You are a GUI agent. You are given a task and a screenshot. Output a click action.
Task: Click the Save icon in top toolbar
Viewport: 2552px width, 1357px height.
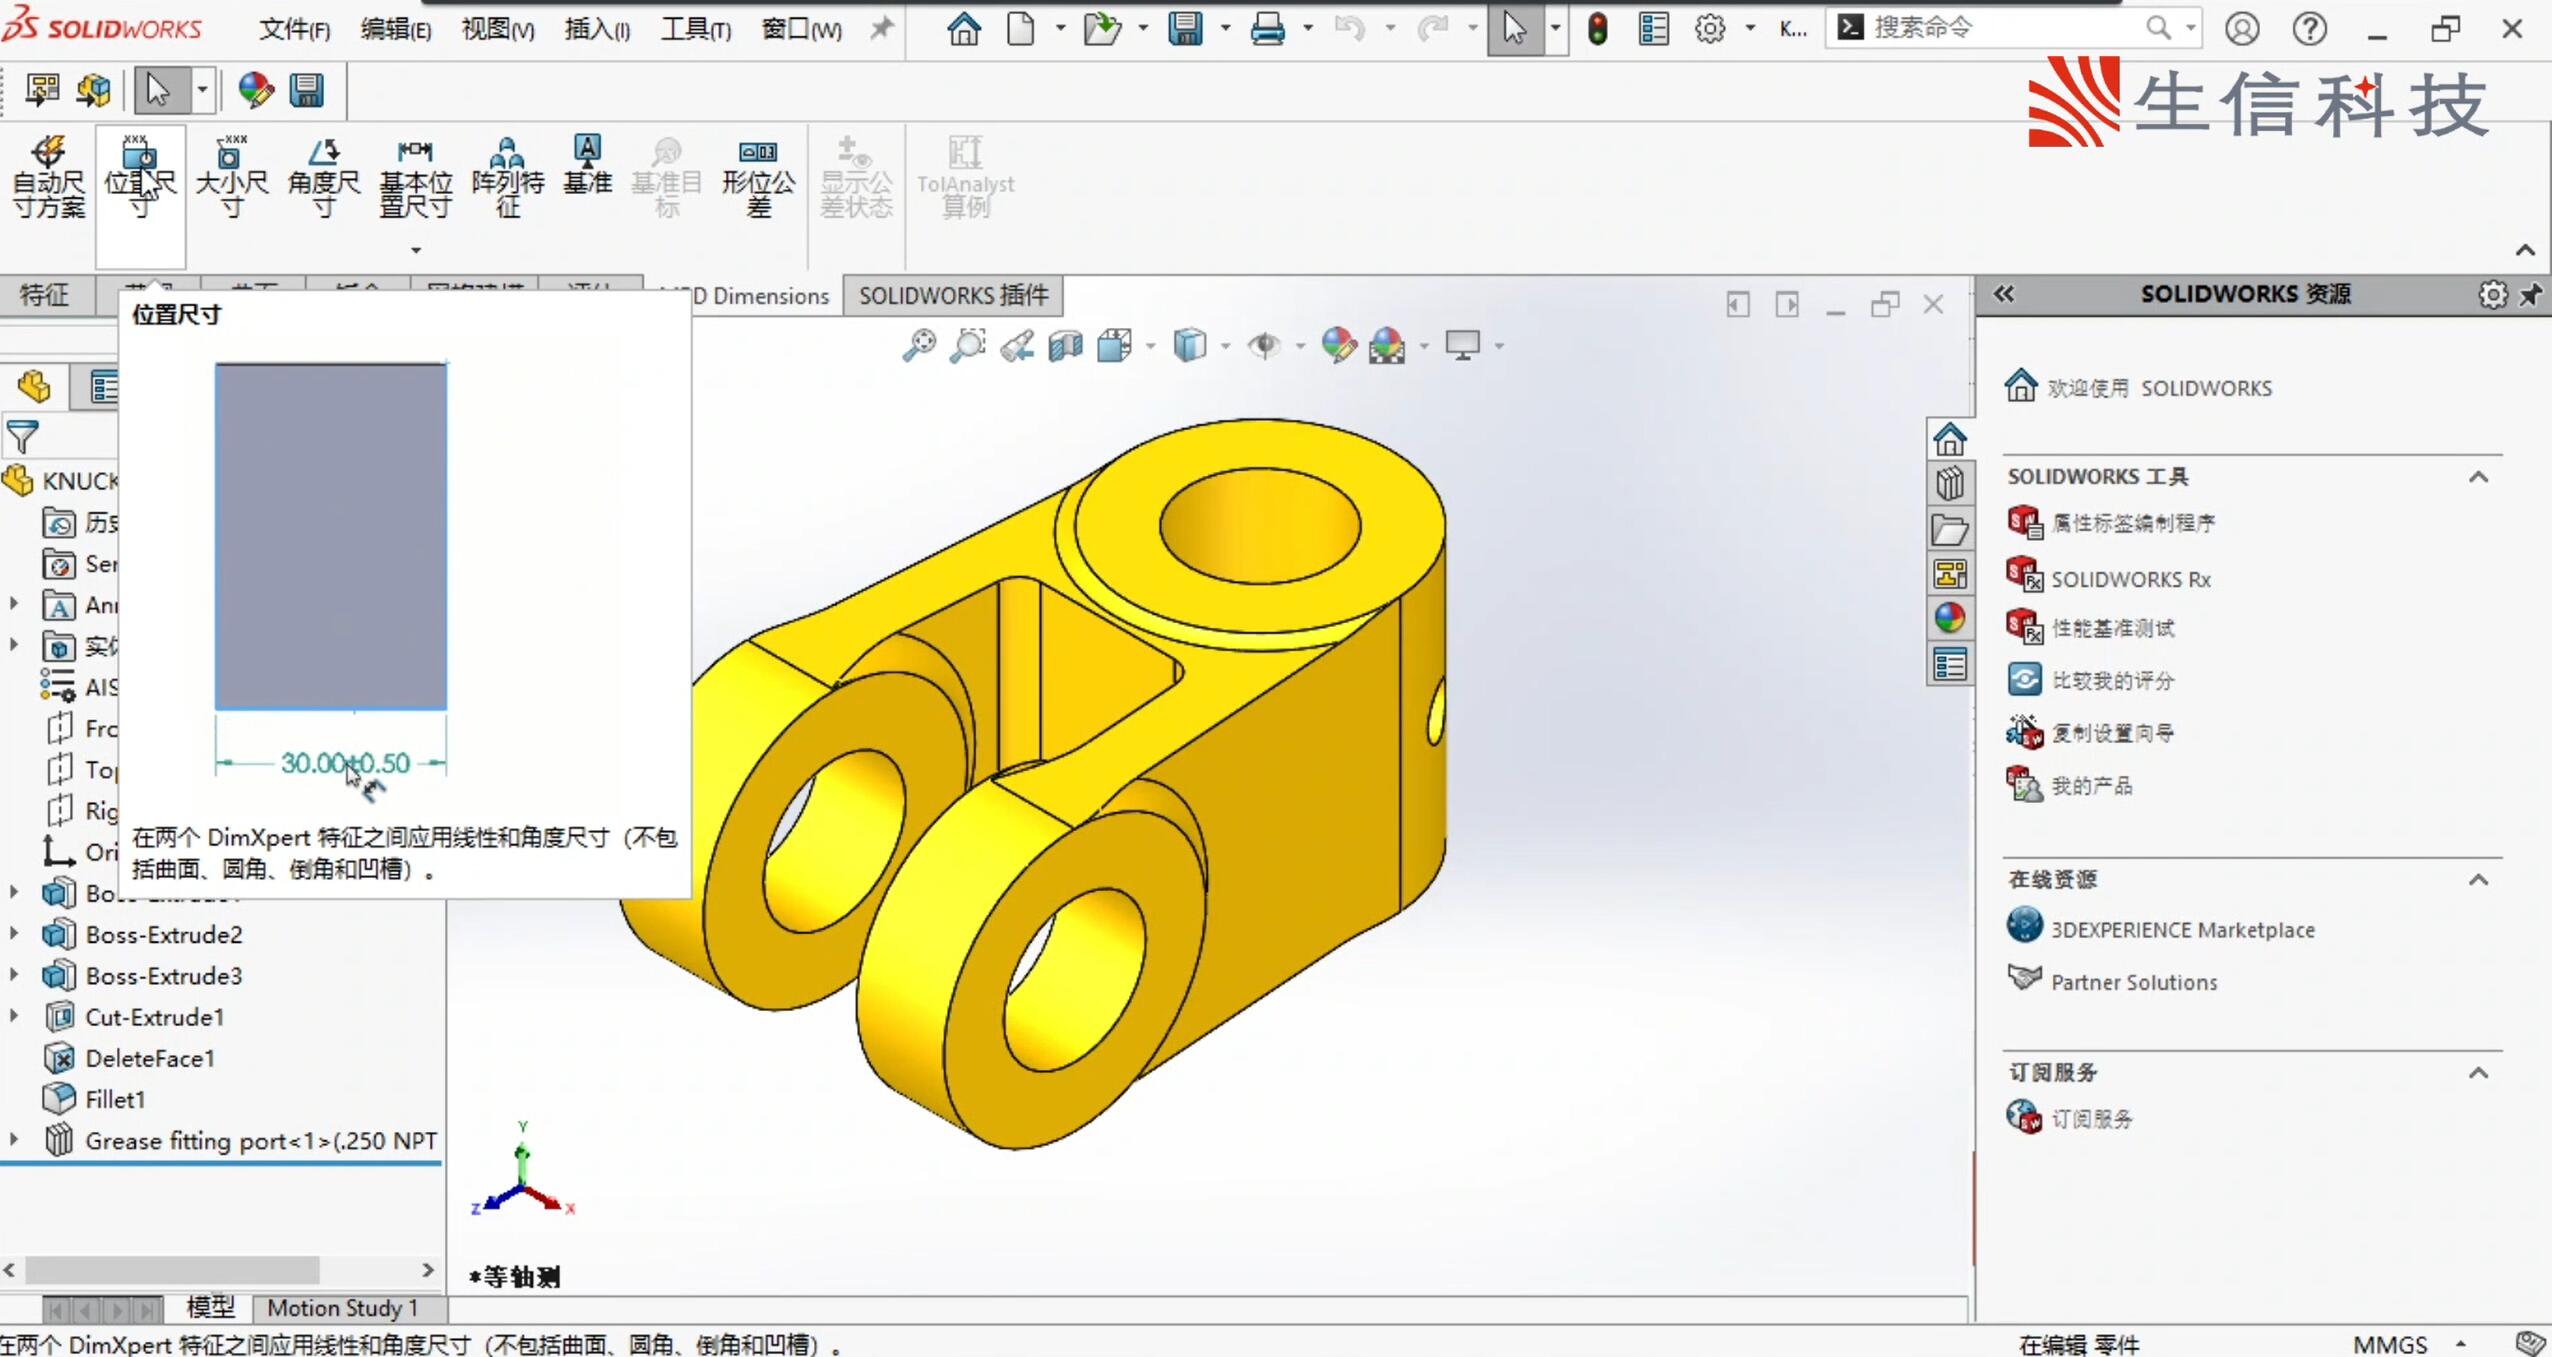pos(1185,29)
